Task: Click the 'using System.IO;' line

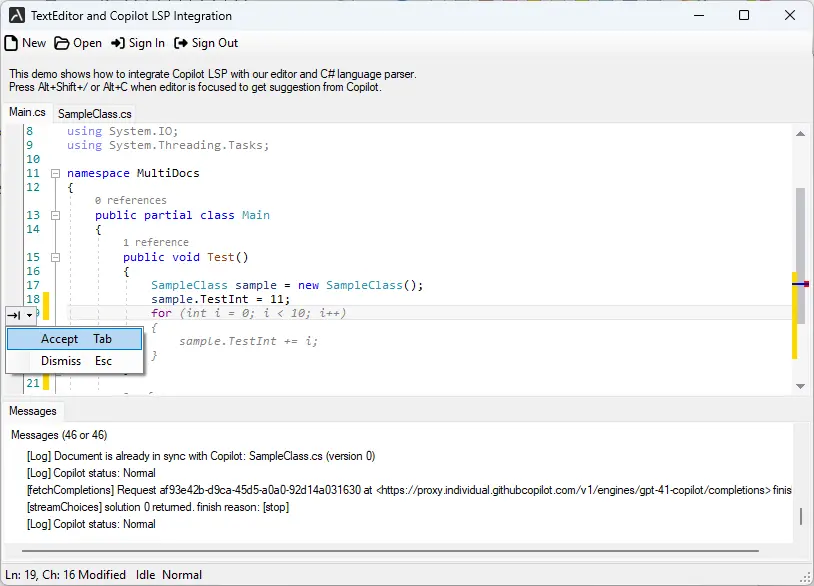Action: (123, 131)
